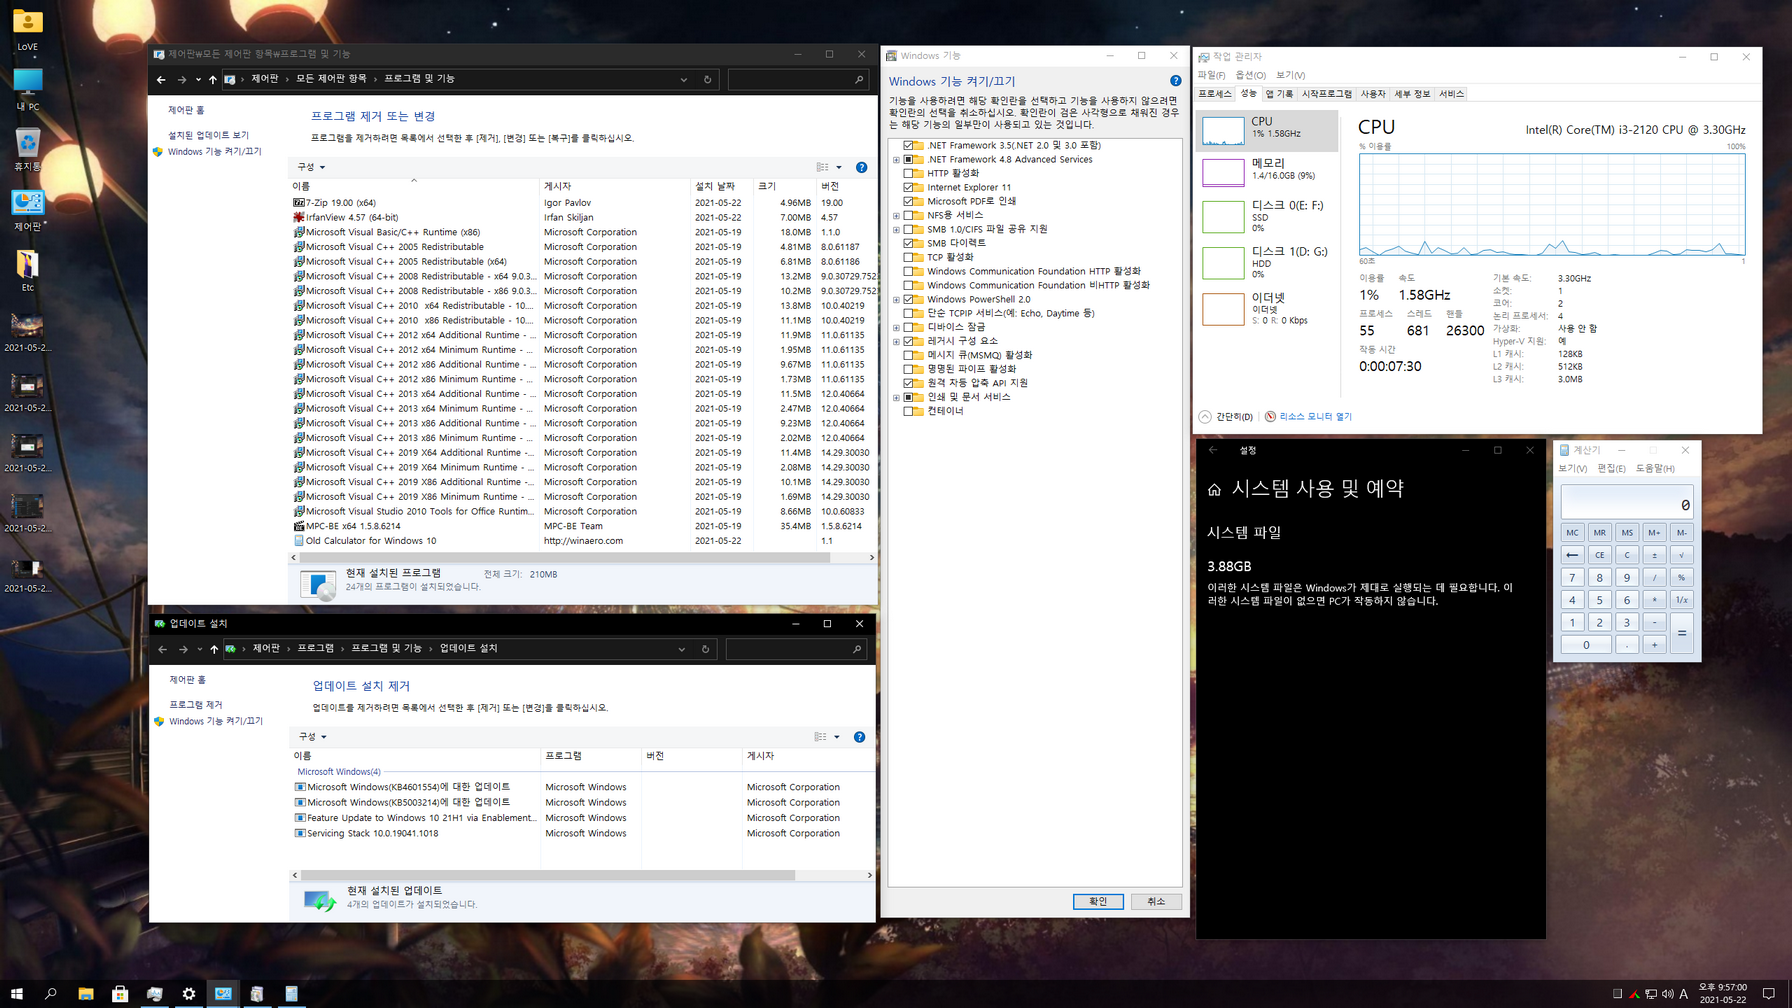Screen dimensions: 1792x1008
Task: Expand 디바이스 잠금 tree node
Action: 897,327
